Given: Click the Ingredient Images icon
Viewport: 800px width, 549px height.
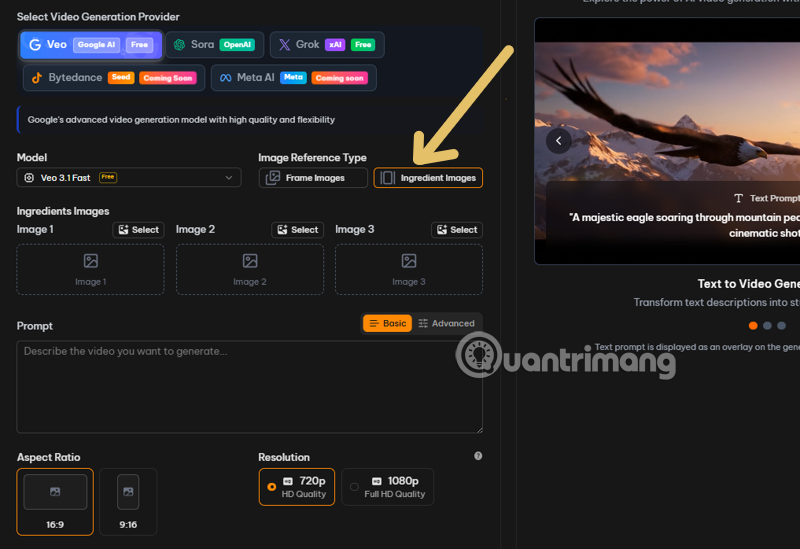Looking at the screenshot, I should click(x=388, y=178).
